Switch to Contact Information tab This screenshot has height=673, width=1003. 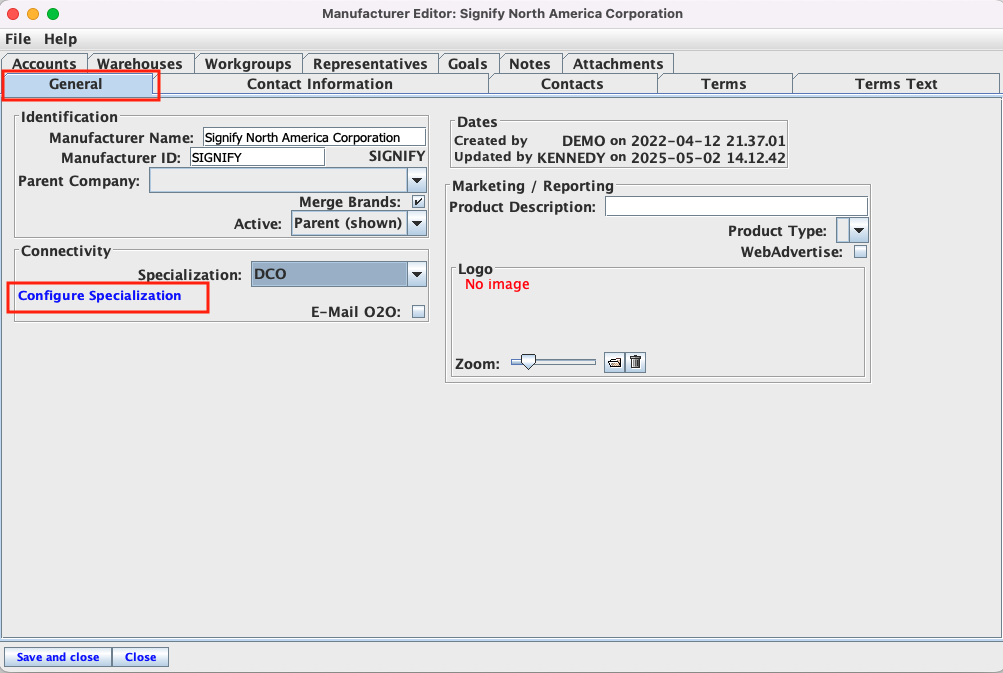pyautogui.click(x=320, y=84)
